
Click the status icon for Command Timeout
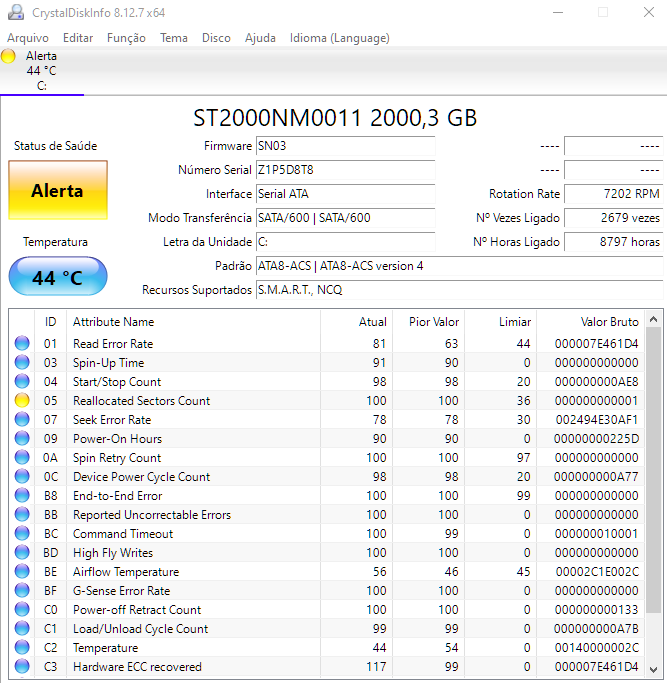pyautogui.click(x=22, y=533)
